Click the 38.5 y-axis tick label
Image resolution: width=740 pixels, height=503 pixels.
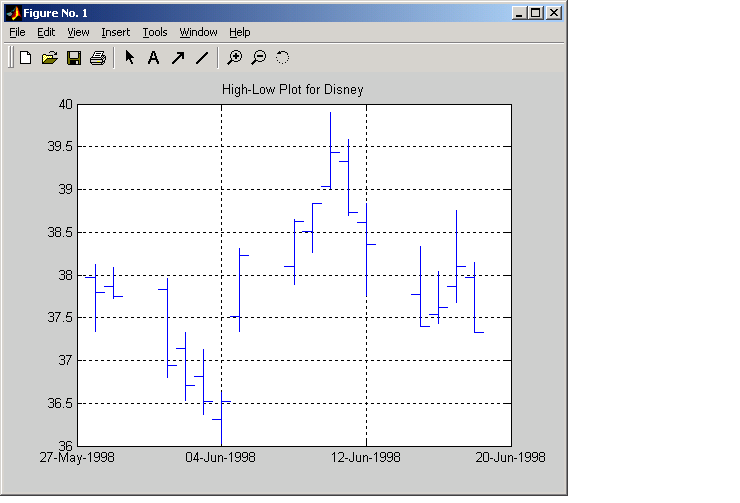60,232
